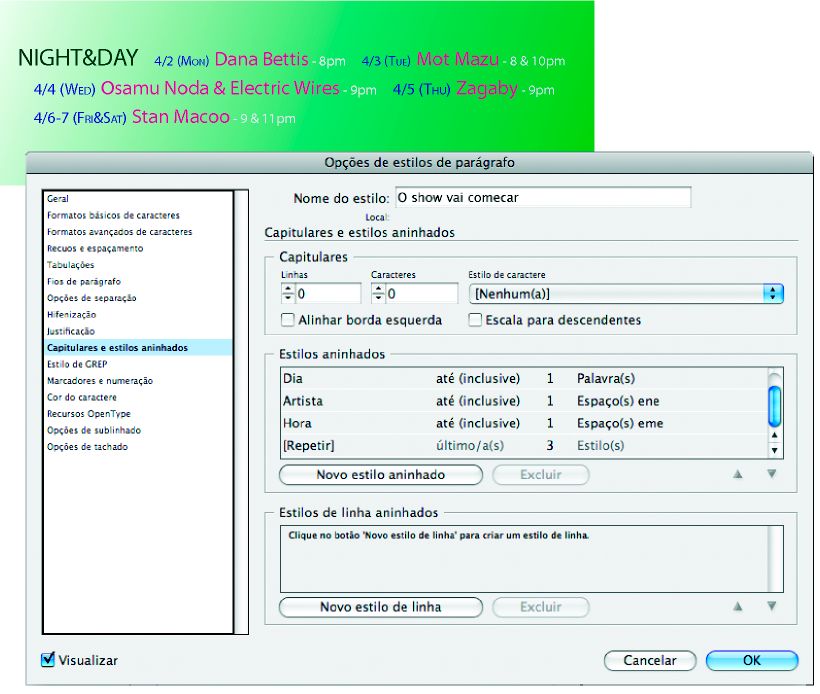Click Palavra(s) in the Dia row
Viewport: 820px width, 694px height.
tap(606, 379)
